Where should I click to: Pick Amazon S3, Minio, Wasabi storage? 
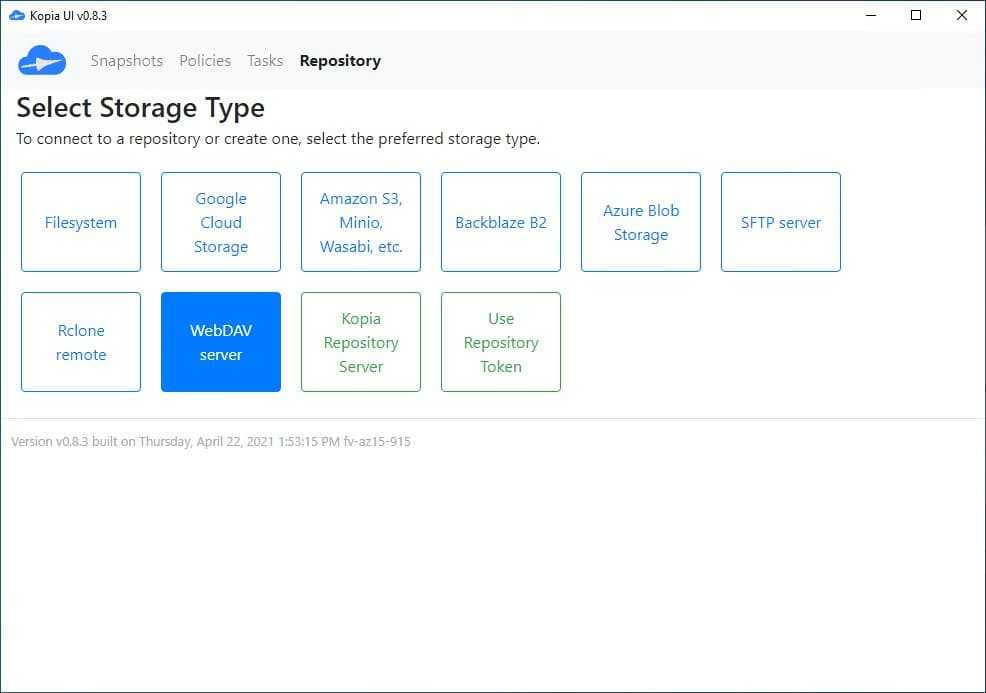click(361, 222)
